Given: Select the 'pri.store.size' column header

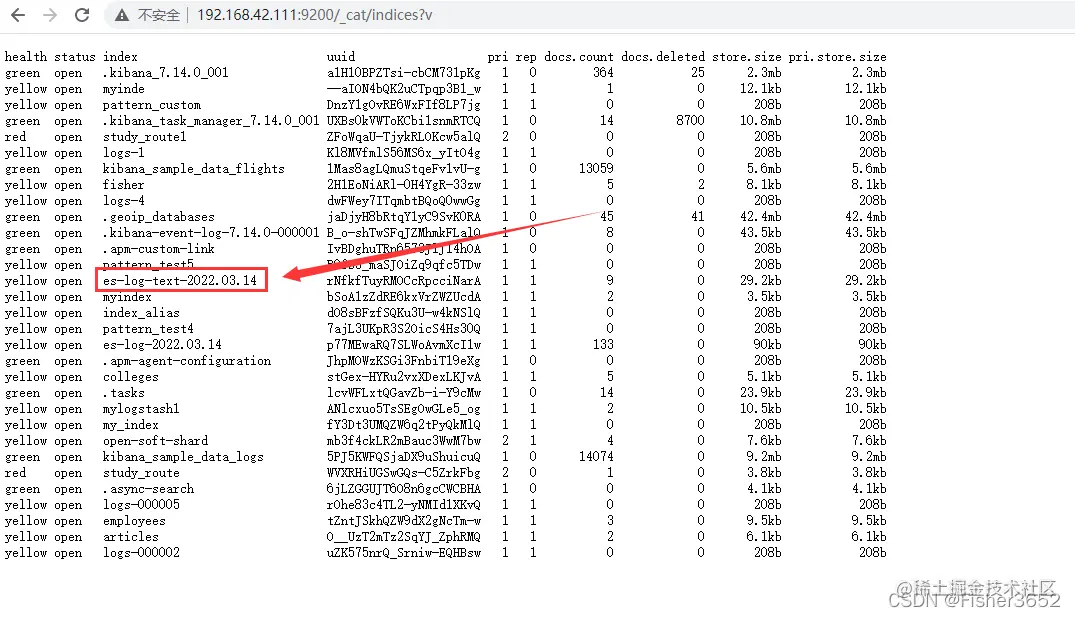Looking at the screenshot, I should click(837, 57).
